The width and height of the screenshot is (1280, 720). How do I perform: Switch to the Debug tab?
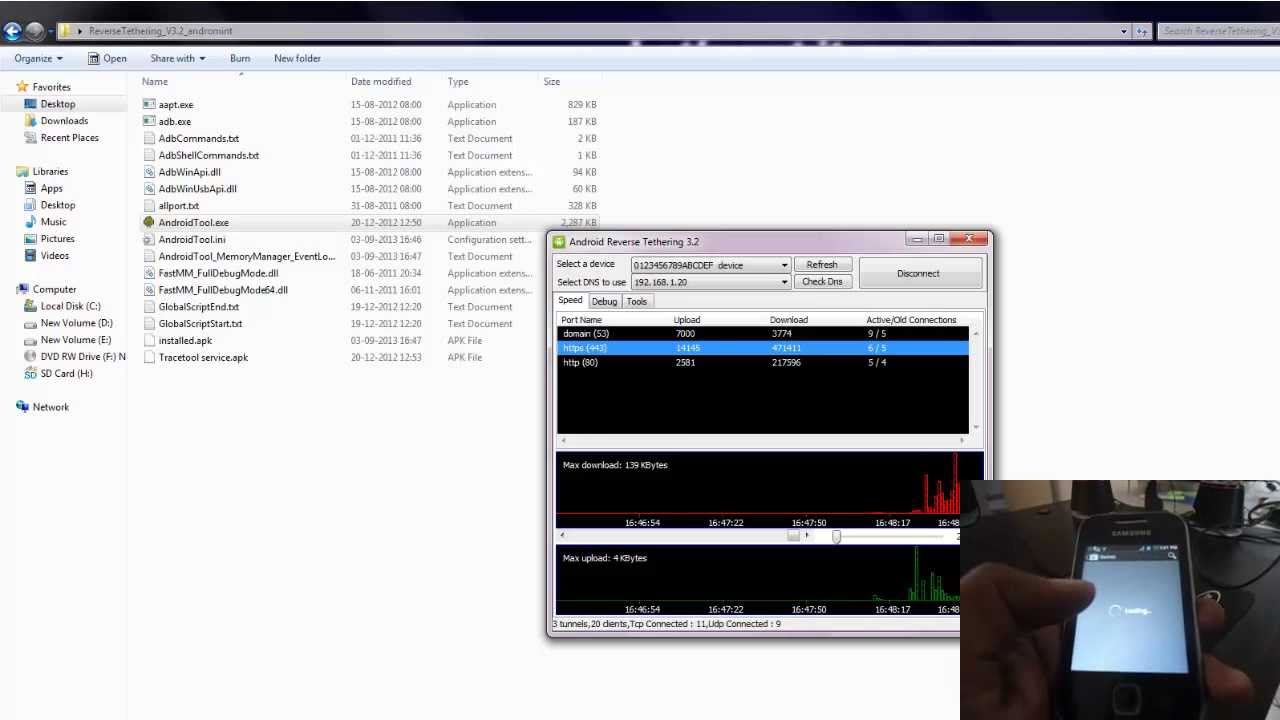[x=604, y=302]
